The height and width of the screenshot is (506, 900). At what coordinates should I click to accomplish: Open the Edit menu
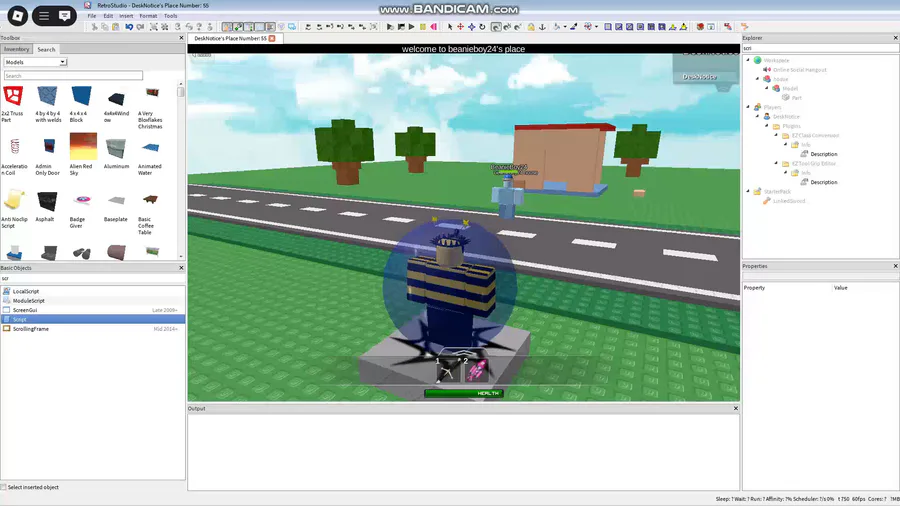108,16
